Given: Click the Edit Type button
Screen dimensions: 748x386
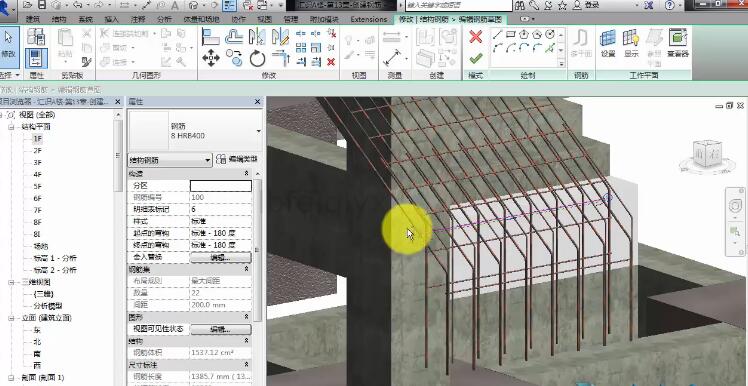Looking at the screenshot, I should [237, 159].
